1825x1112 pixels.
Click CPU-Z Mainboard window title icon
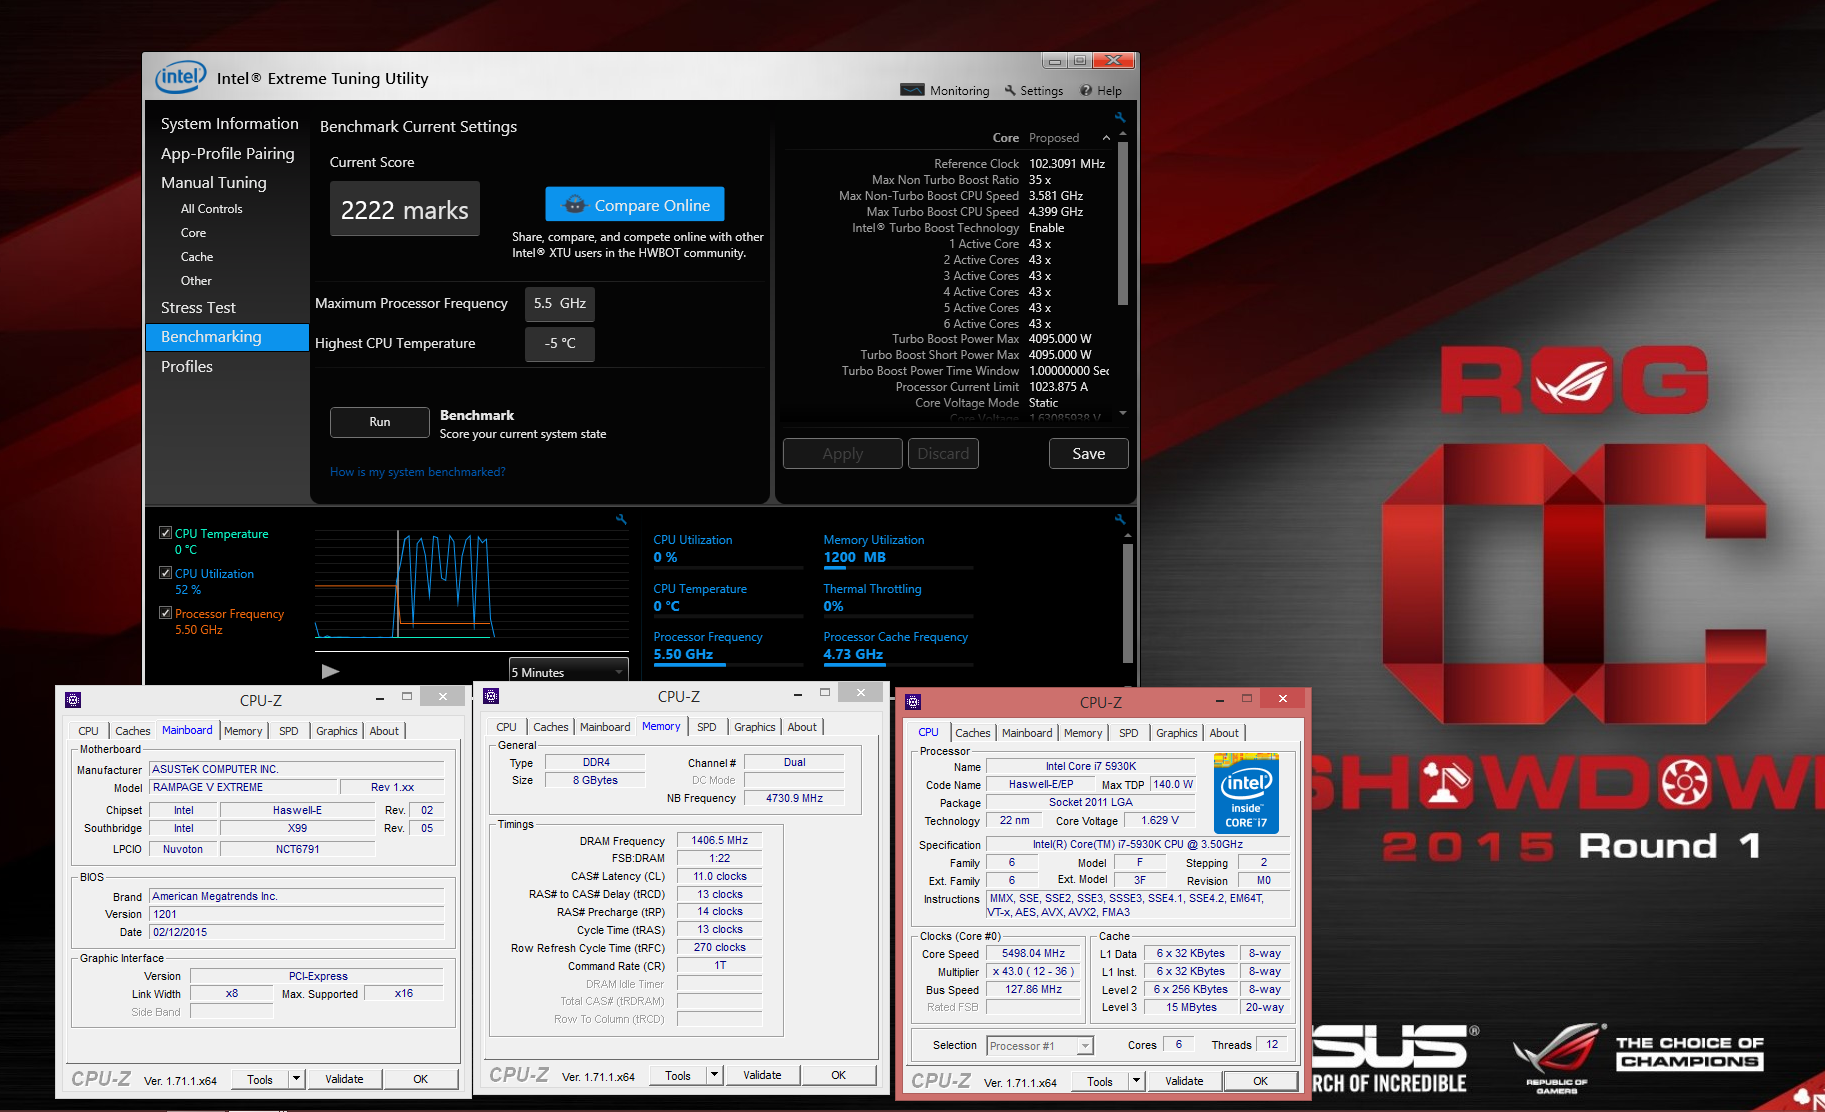click(x=73, y=699)
